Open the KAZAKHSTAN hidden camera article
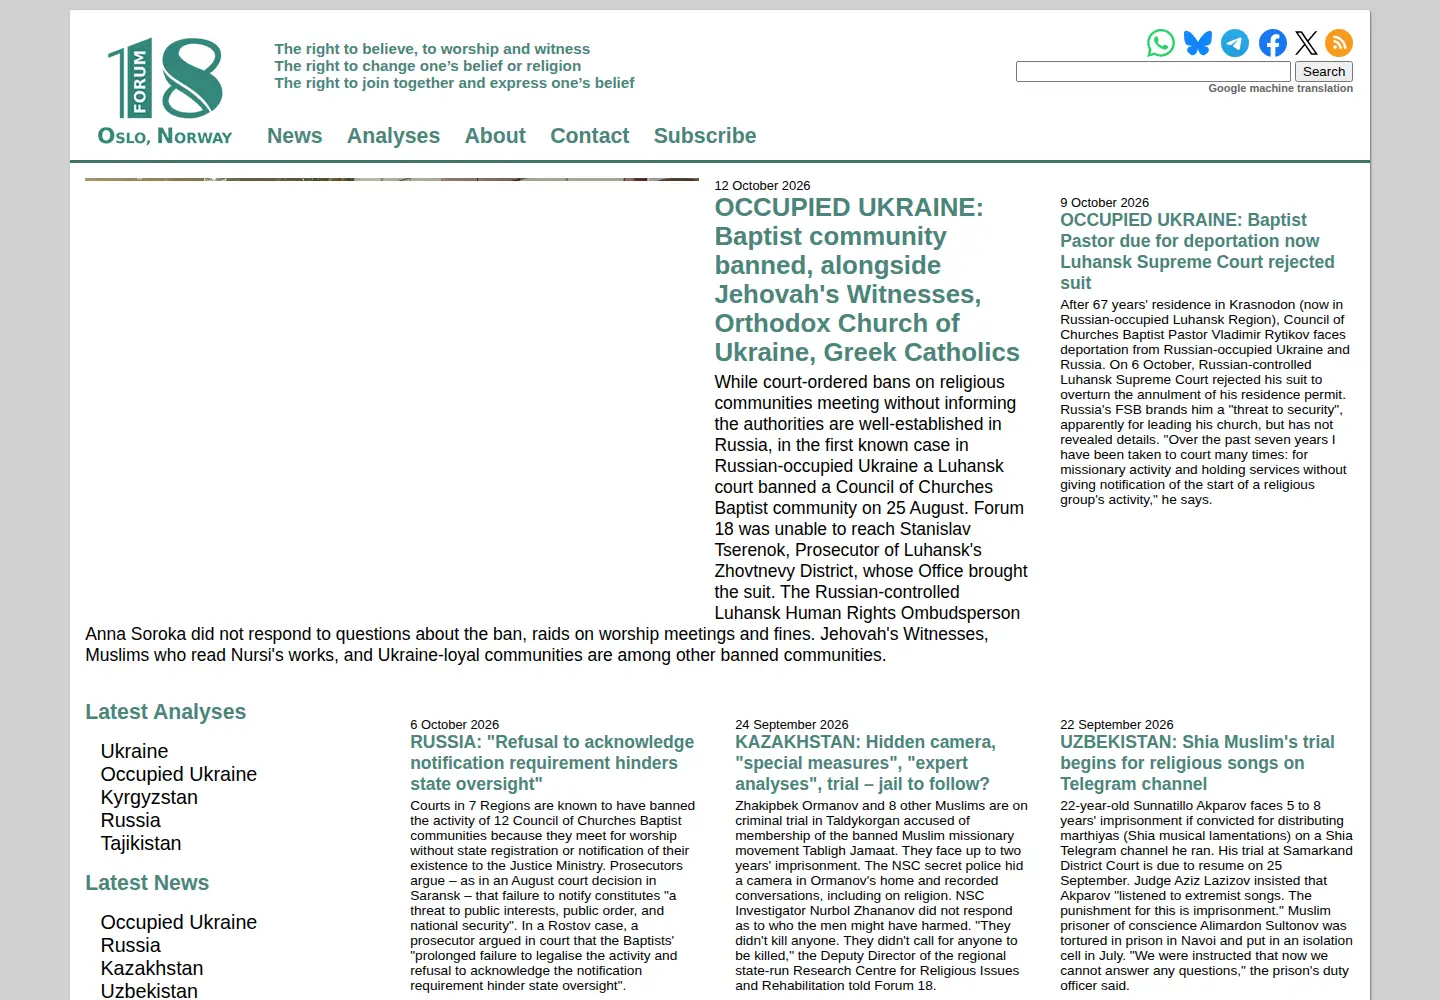 [865, 763]
